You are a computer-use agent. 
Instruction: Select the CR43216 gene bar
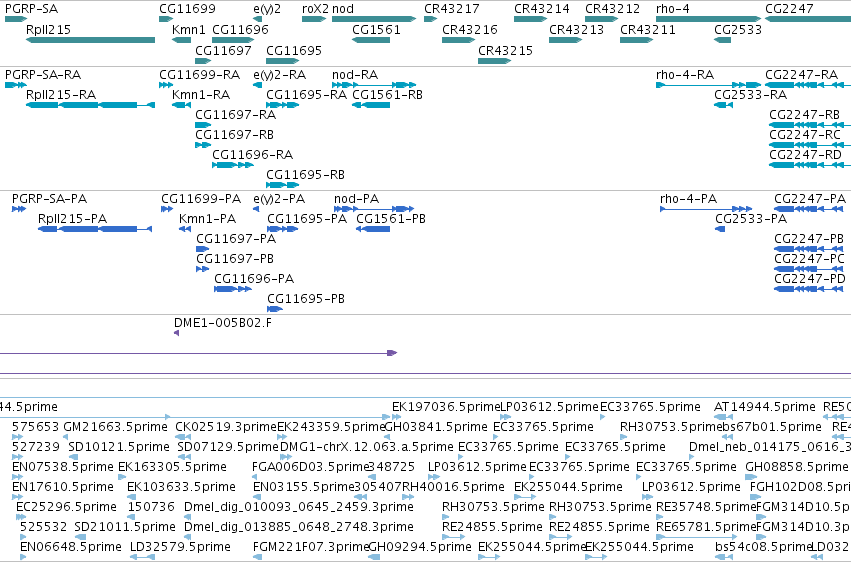click(459, 40)
